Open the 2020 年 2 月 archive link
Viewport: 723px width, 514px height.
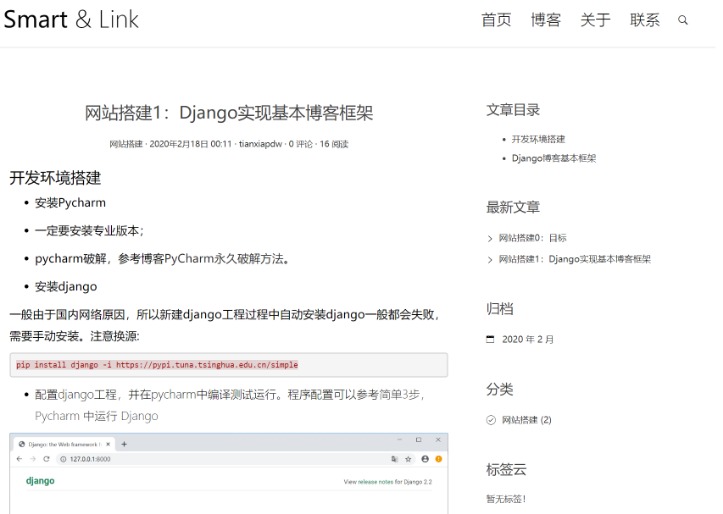(x=527, y=339)
